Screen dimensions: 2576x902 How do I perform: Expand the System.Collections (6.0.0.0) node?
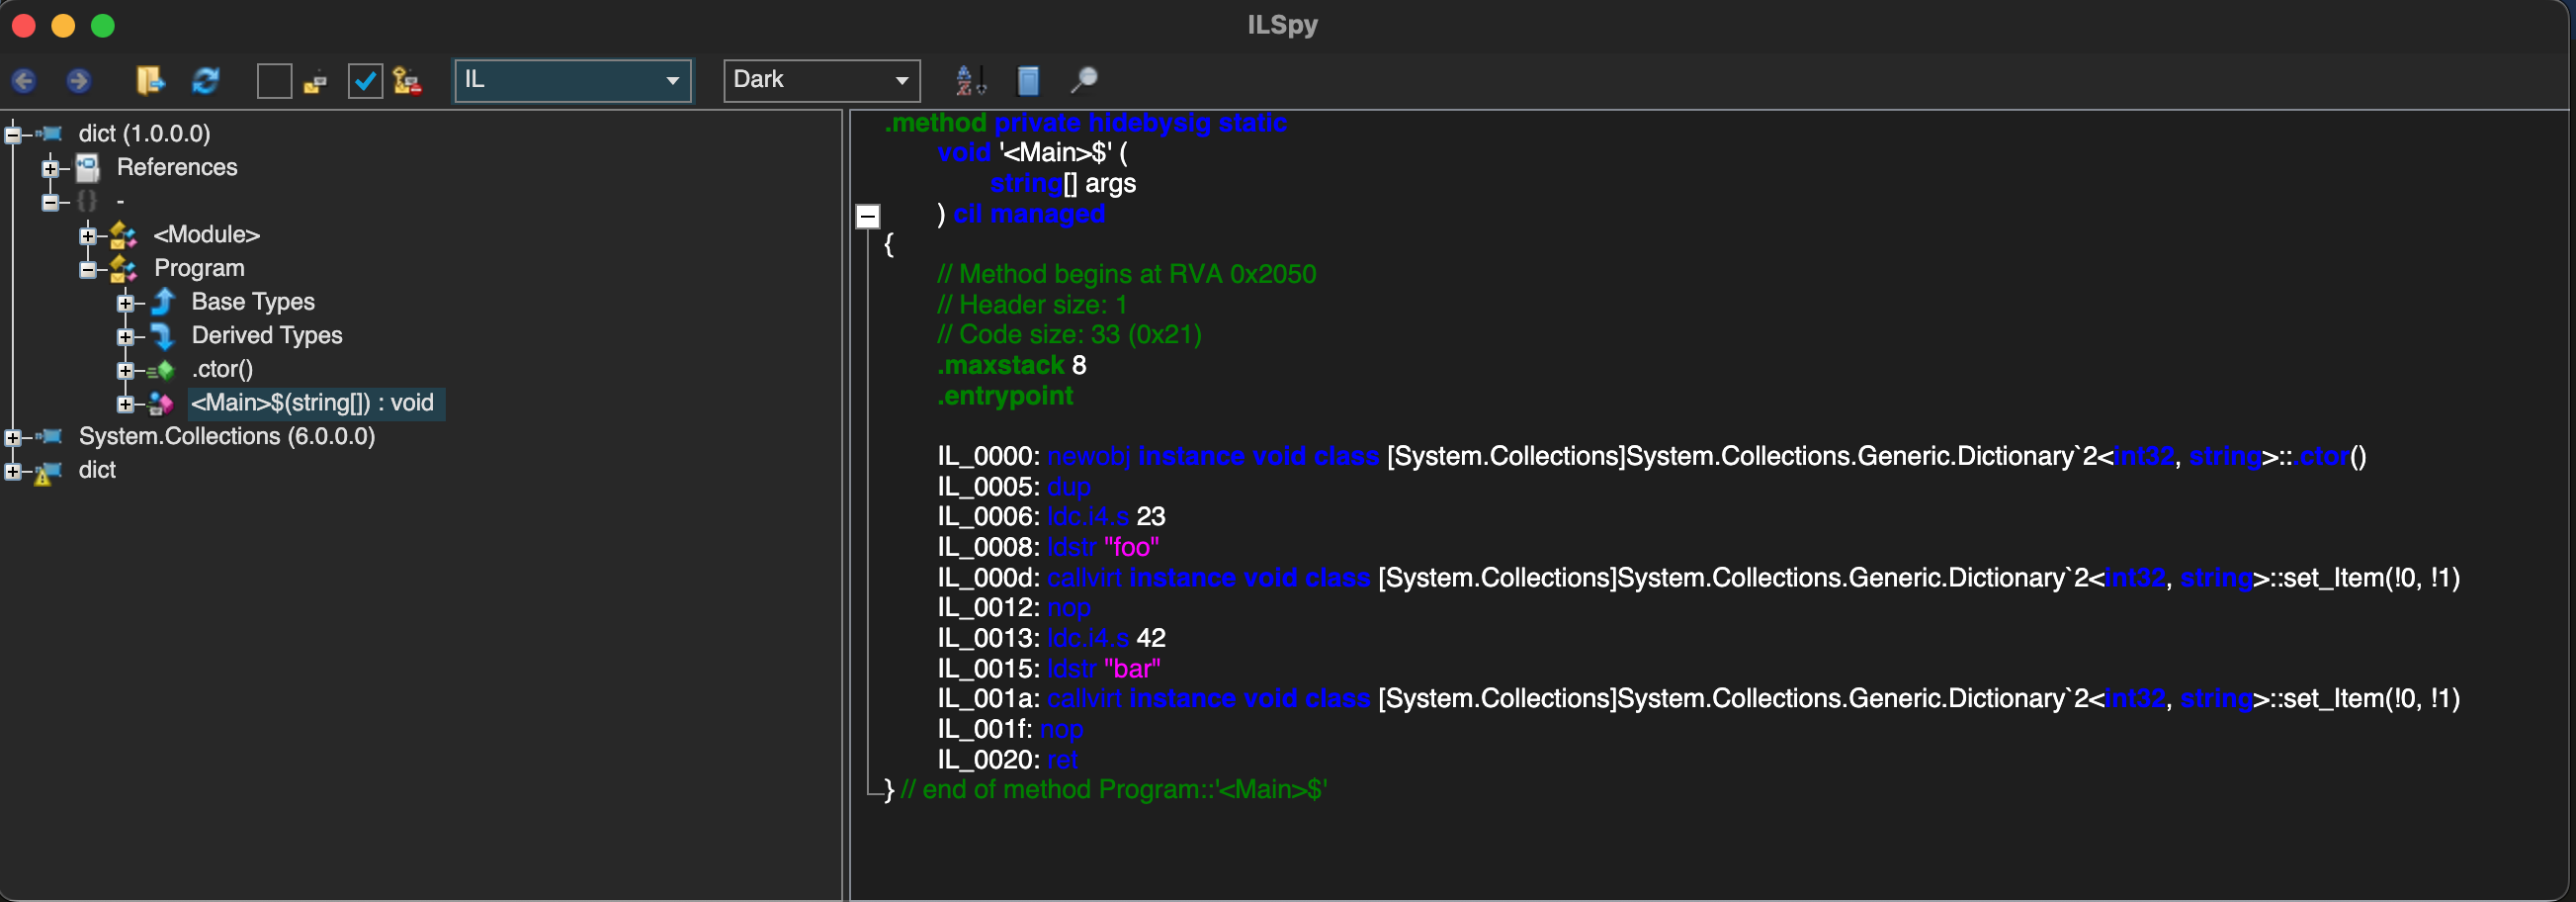(x=13, y=437)
